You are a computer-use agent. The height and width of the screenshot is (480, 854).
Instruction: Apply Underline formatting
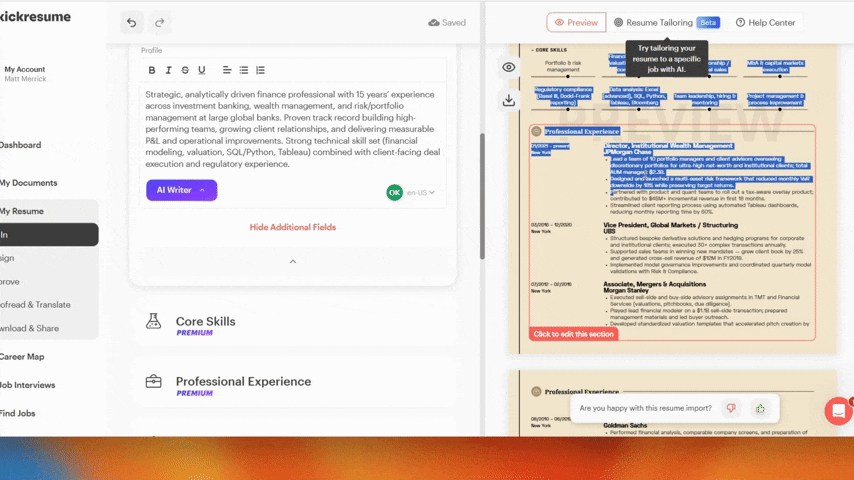[202, 70]
